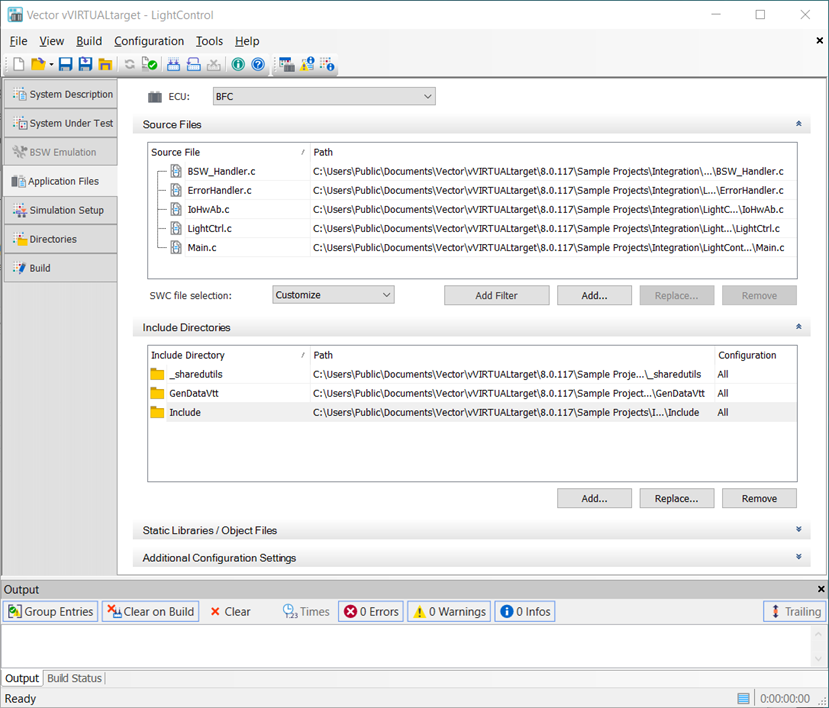The height and width of the screenshot is (708, 829).
Task: Click Add... button for source files
Action: point(594,296)
